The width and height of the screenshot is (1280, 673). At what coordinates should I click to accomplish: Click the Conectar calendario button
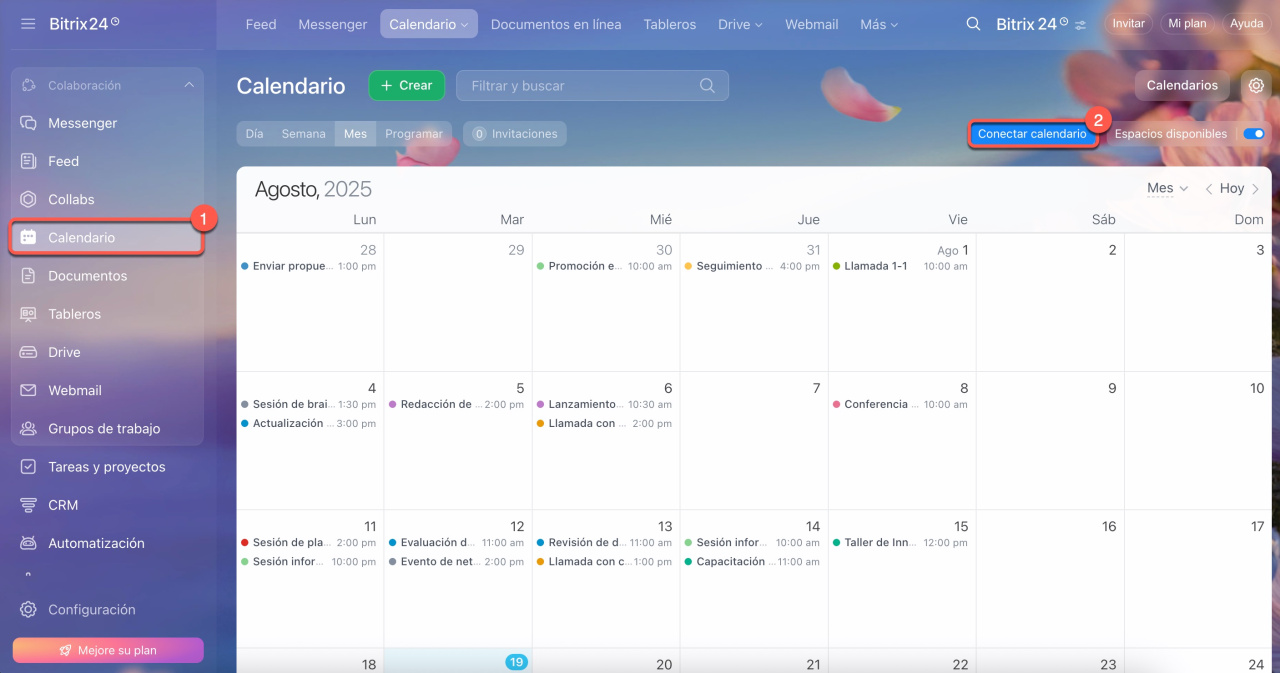coord(1032,134)
